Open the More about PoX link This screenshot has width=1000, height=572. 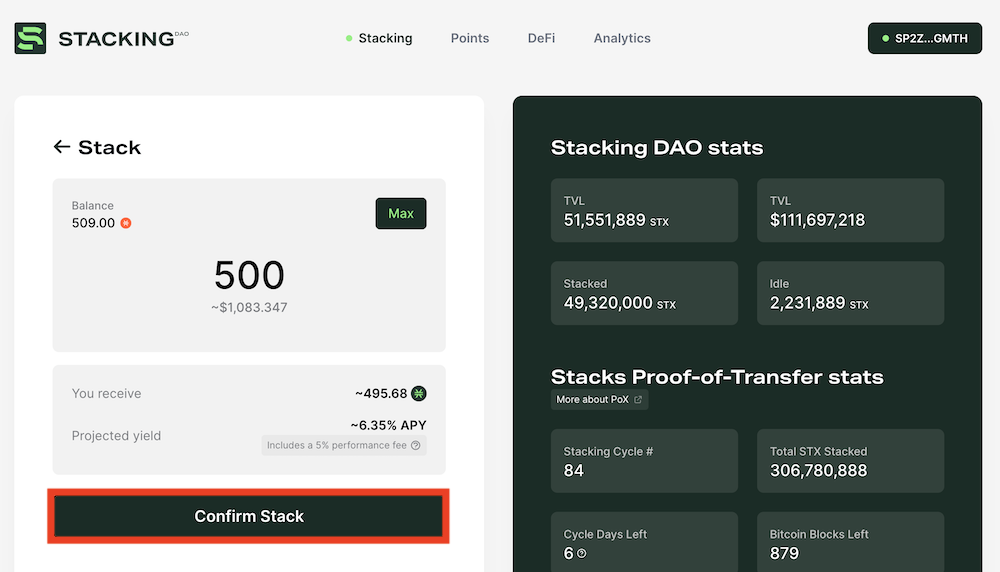tap(599, 400)
